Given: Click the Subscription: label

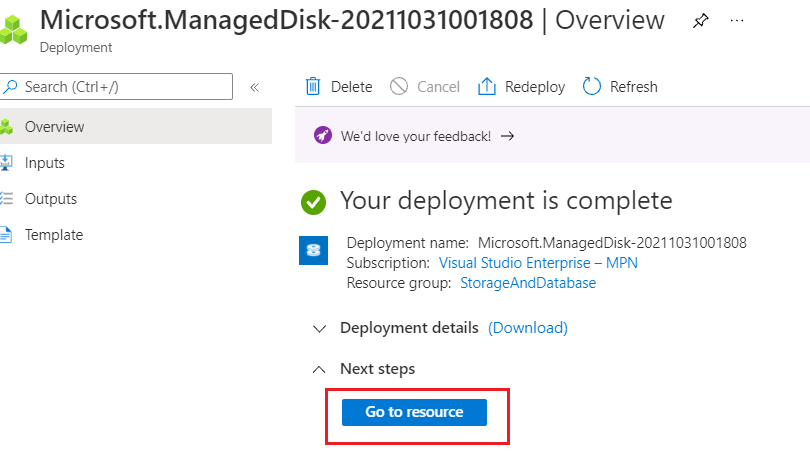Looking at the screenshot, I should 388,263.
